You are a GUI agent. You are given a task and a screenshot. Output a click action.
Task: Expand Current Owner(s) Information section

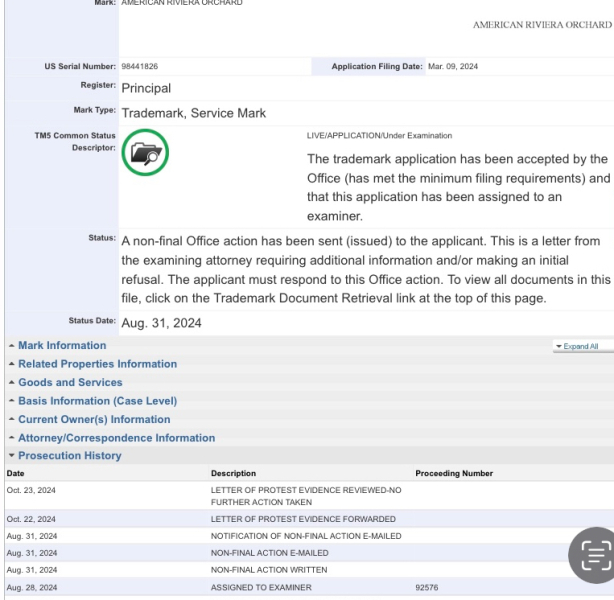pos(94,419)
